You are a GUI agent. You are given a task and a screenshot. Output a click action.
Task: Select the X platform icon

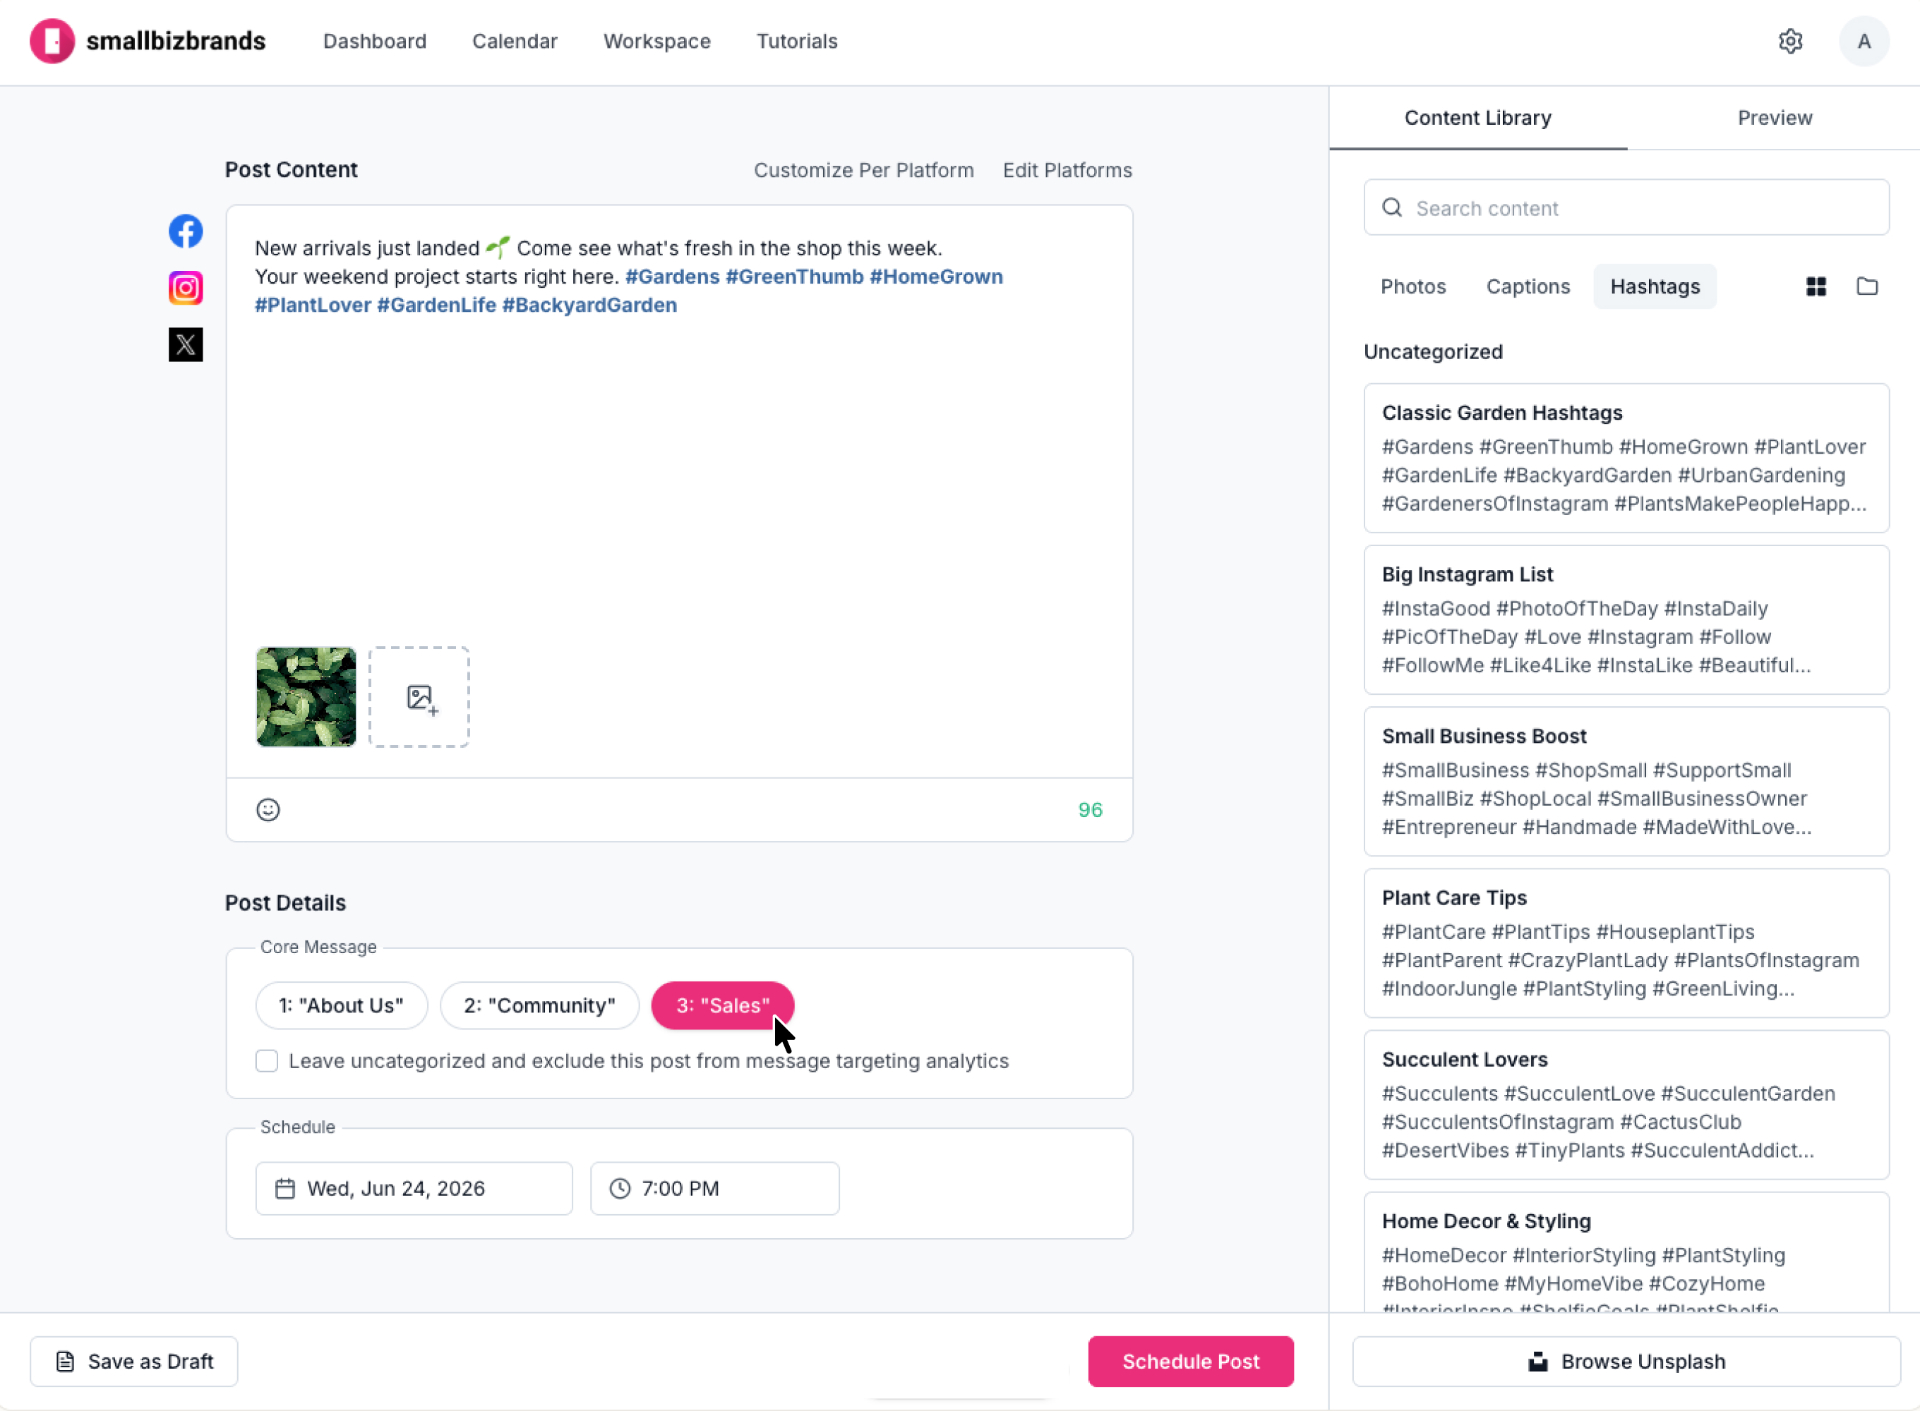pos(185,345)
